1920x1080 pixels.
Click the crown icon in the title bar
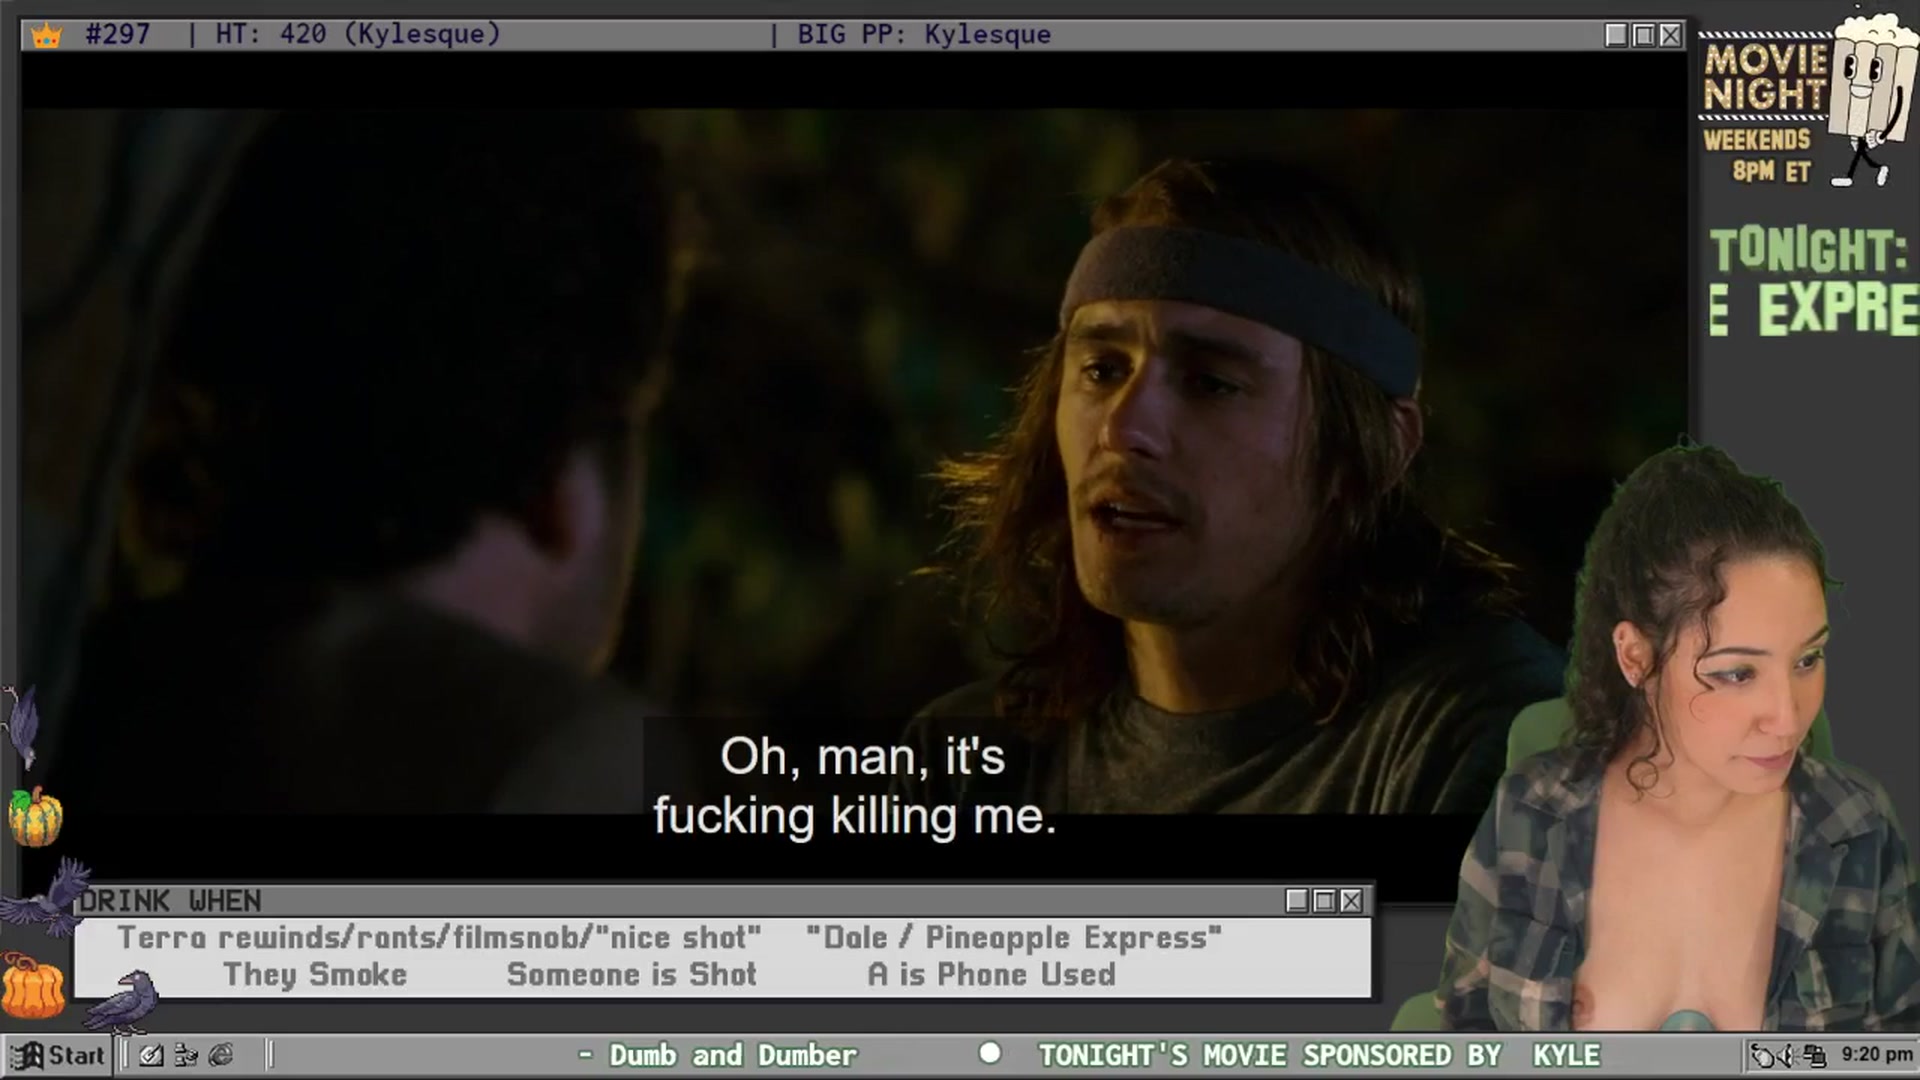click(46, 36)
